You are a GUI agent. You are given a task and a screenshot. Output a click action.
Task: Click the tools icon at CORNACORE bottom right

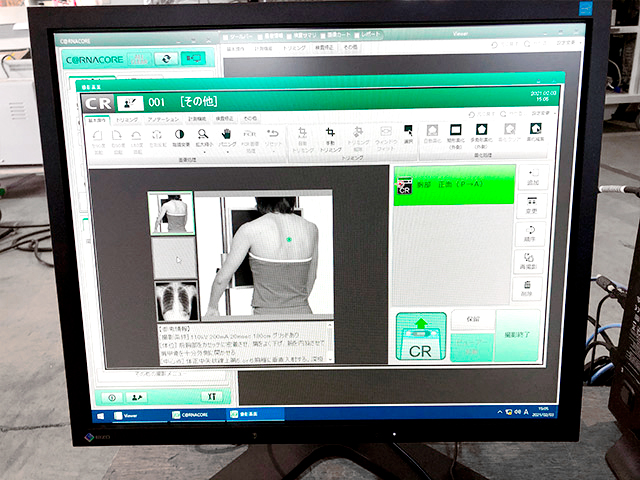point(211,396)
